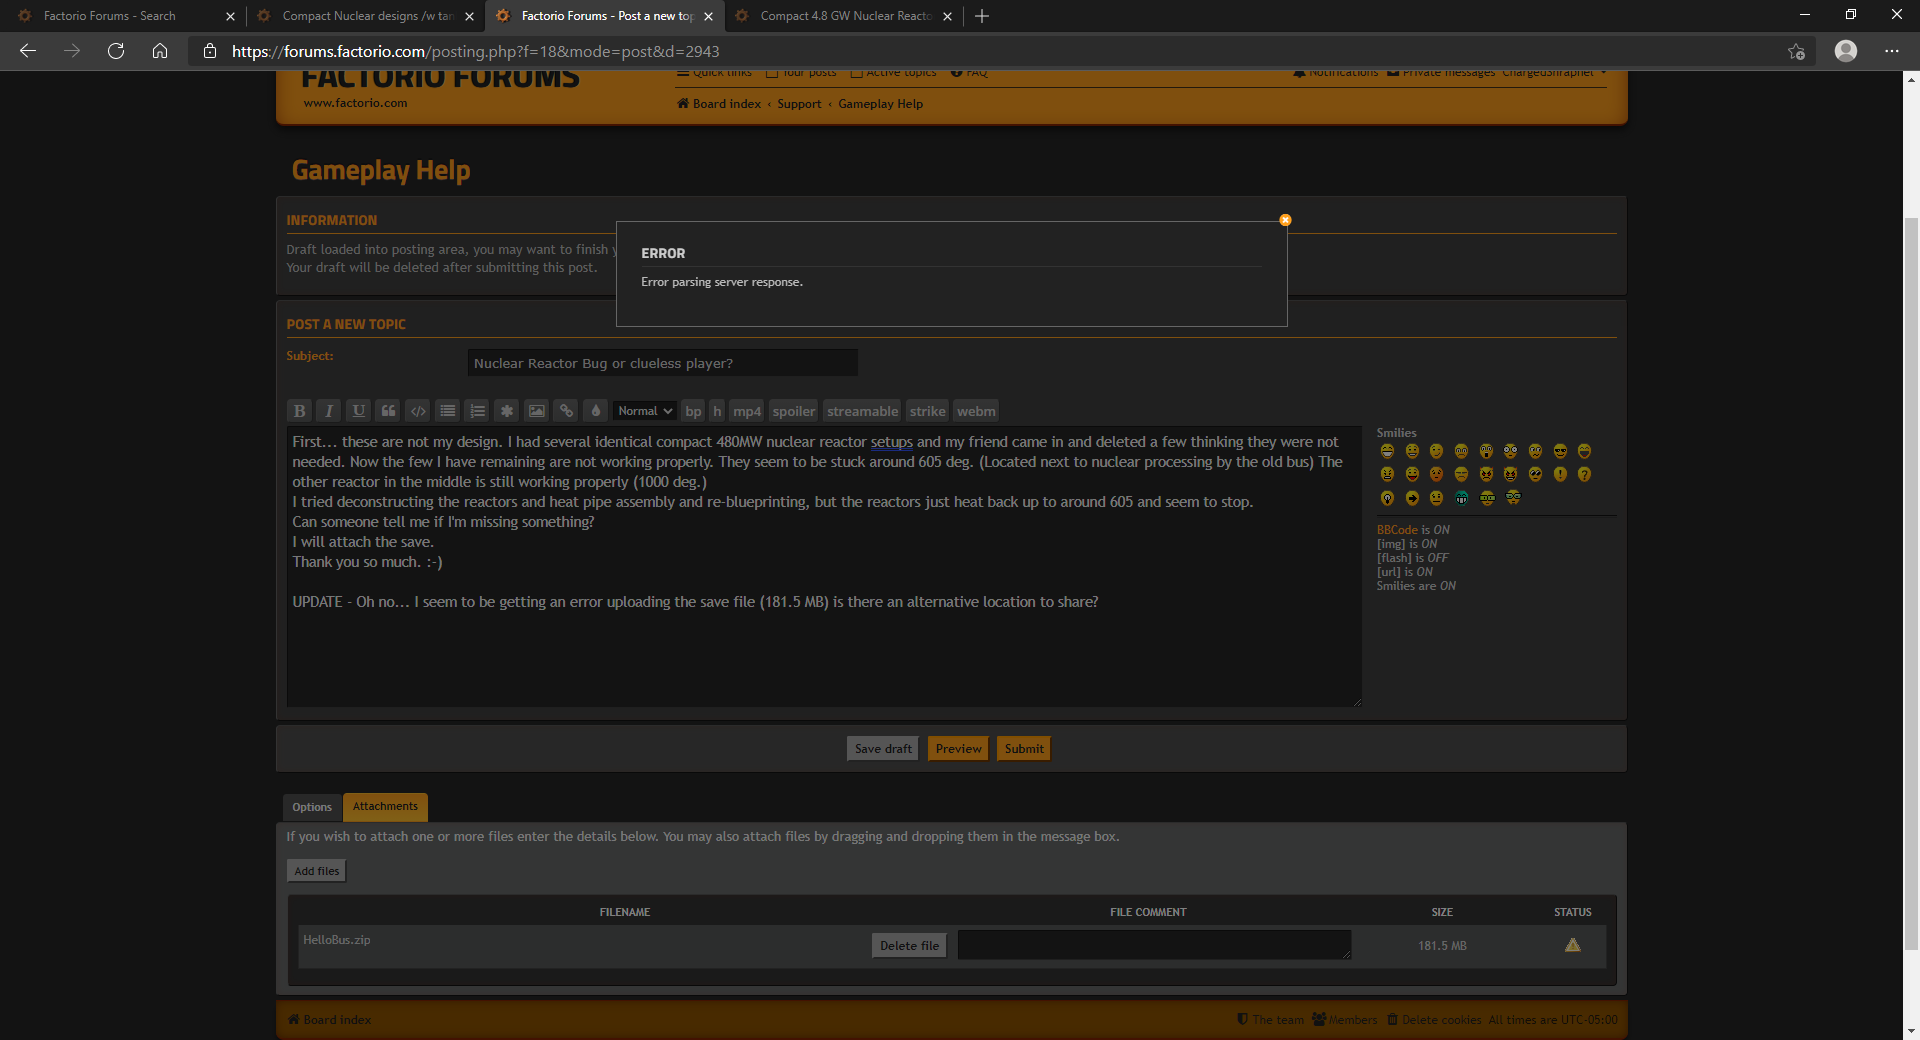Insert the spoiler BBCode tag

pos(794,411)
